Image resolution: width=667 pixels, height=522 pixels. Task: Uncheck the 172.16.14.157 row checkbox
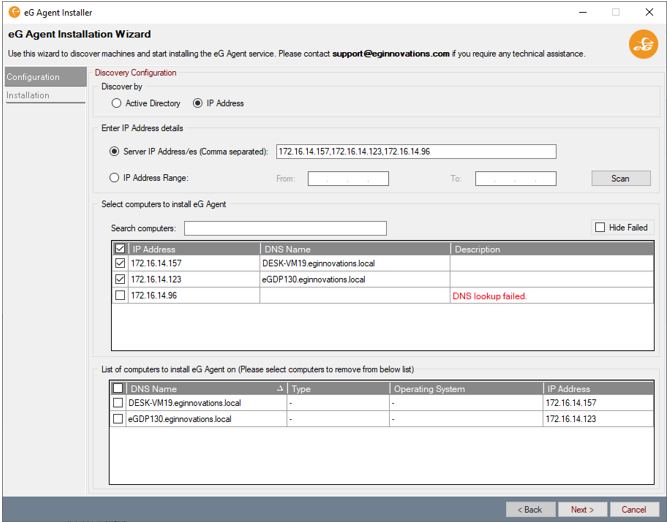click(120, 263)
